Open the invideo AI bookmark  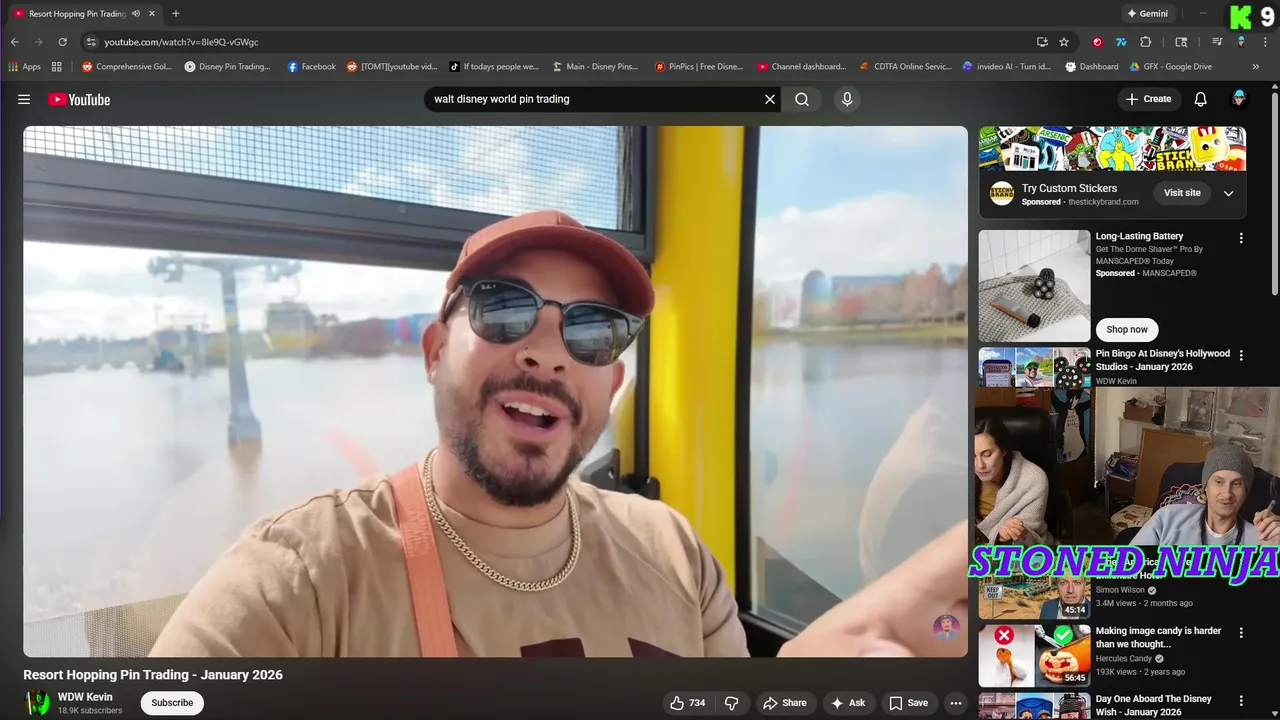pyautogui.click(x=1006, y=67)
